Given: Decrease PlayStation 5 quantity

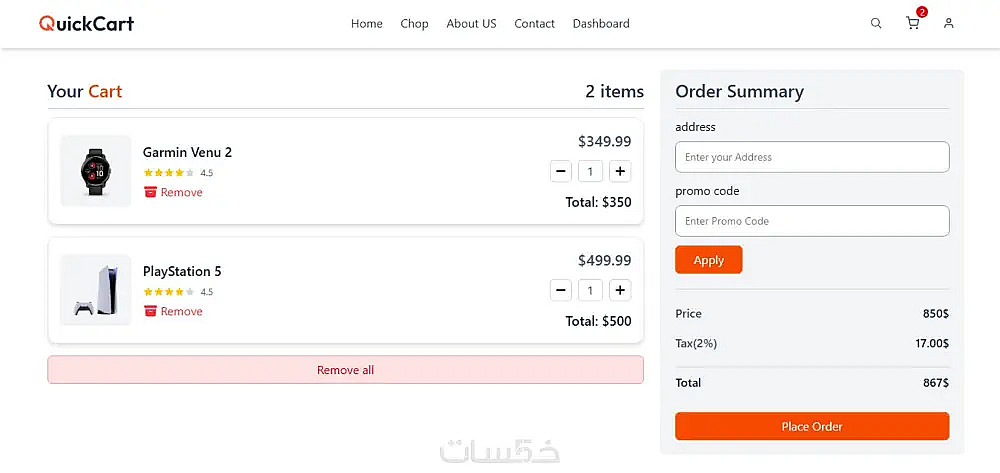Looking at the screenshot, I should (561, 291).
